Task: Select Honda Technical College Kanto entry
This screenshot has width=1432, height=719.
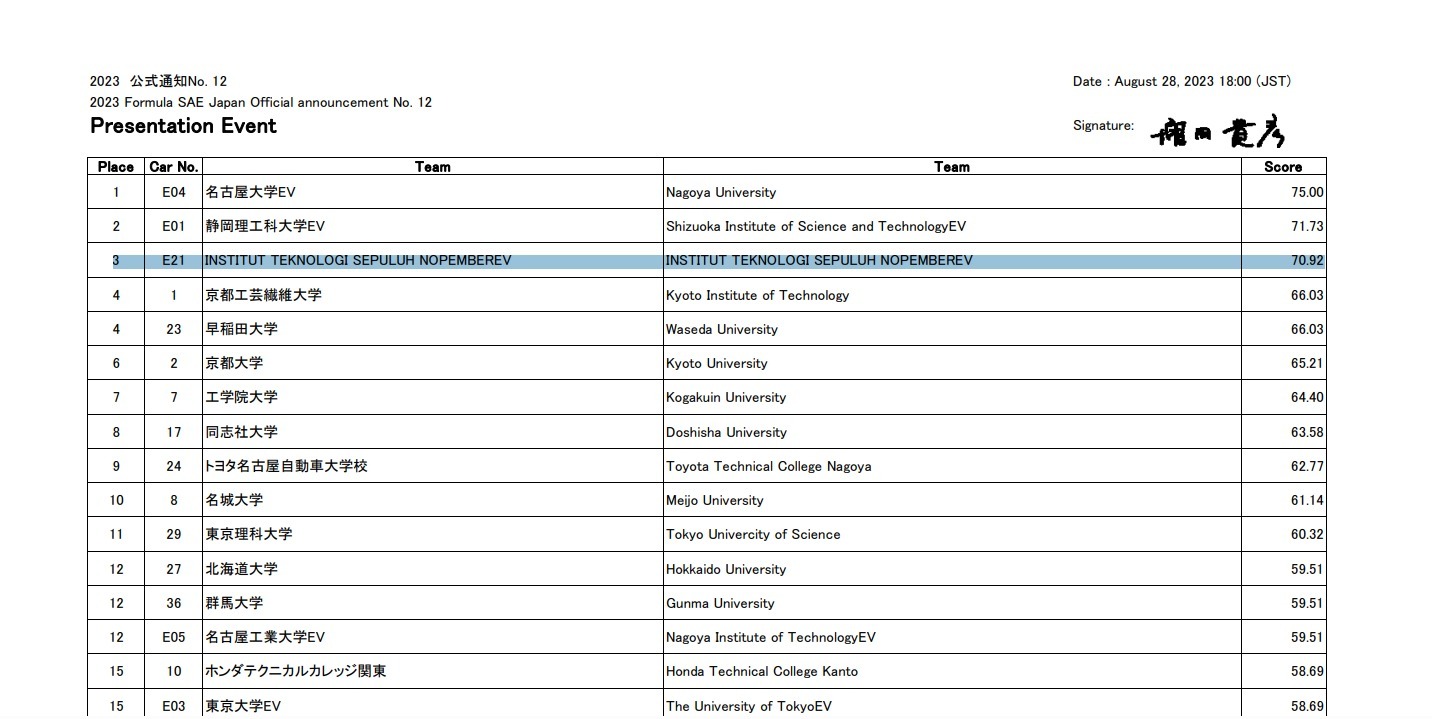Action: click(761, 671)
